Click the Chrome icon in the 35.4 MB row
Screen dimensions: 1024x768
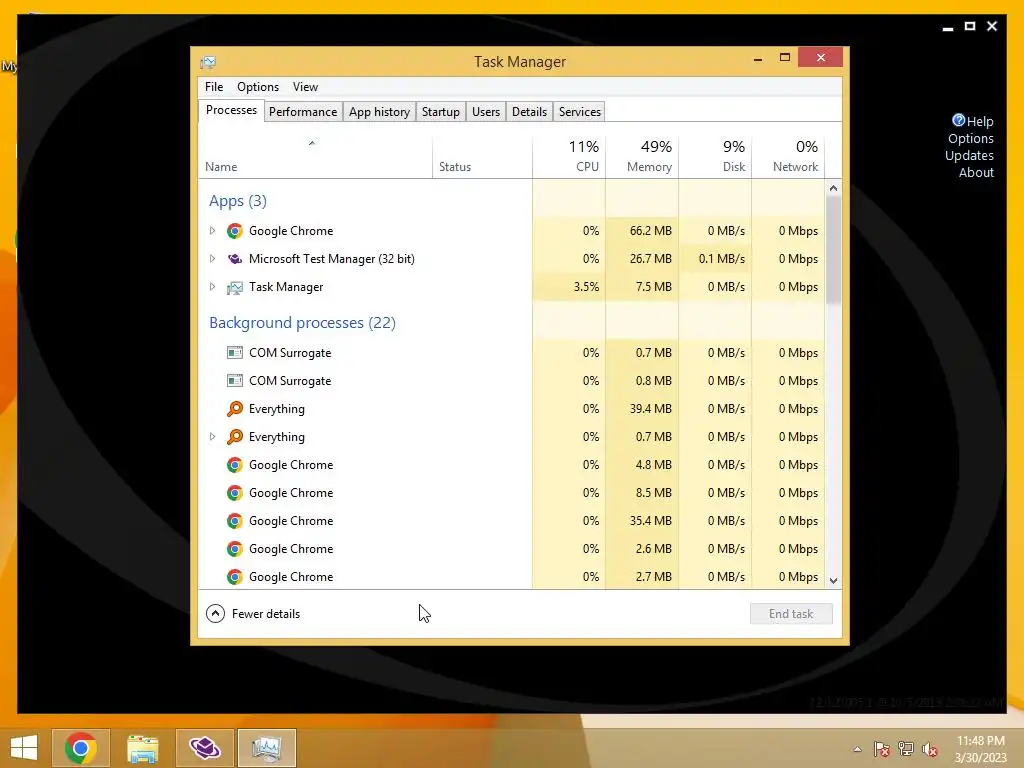pyautogui.click(x=234, y=521)
